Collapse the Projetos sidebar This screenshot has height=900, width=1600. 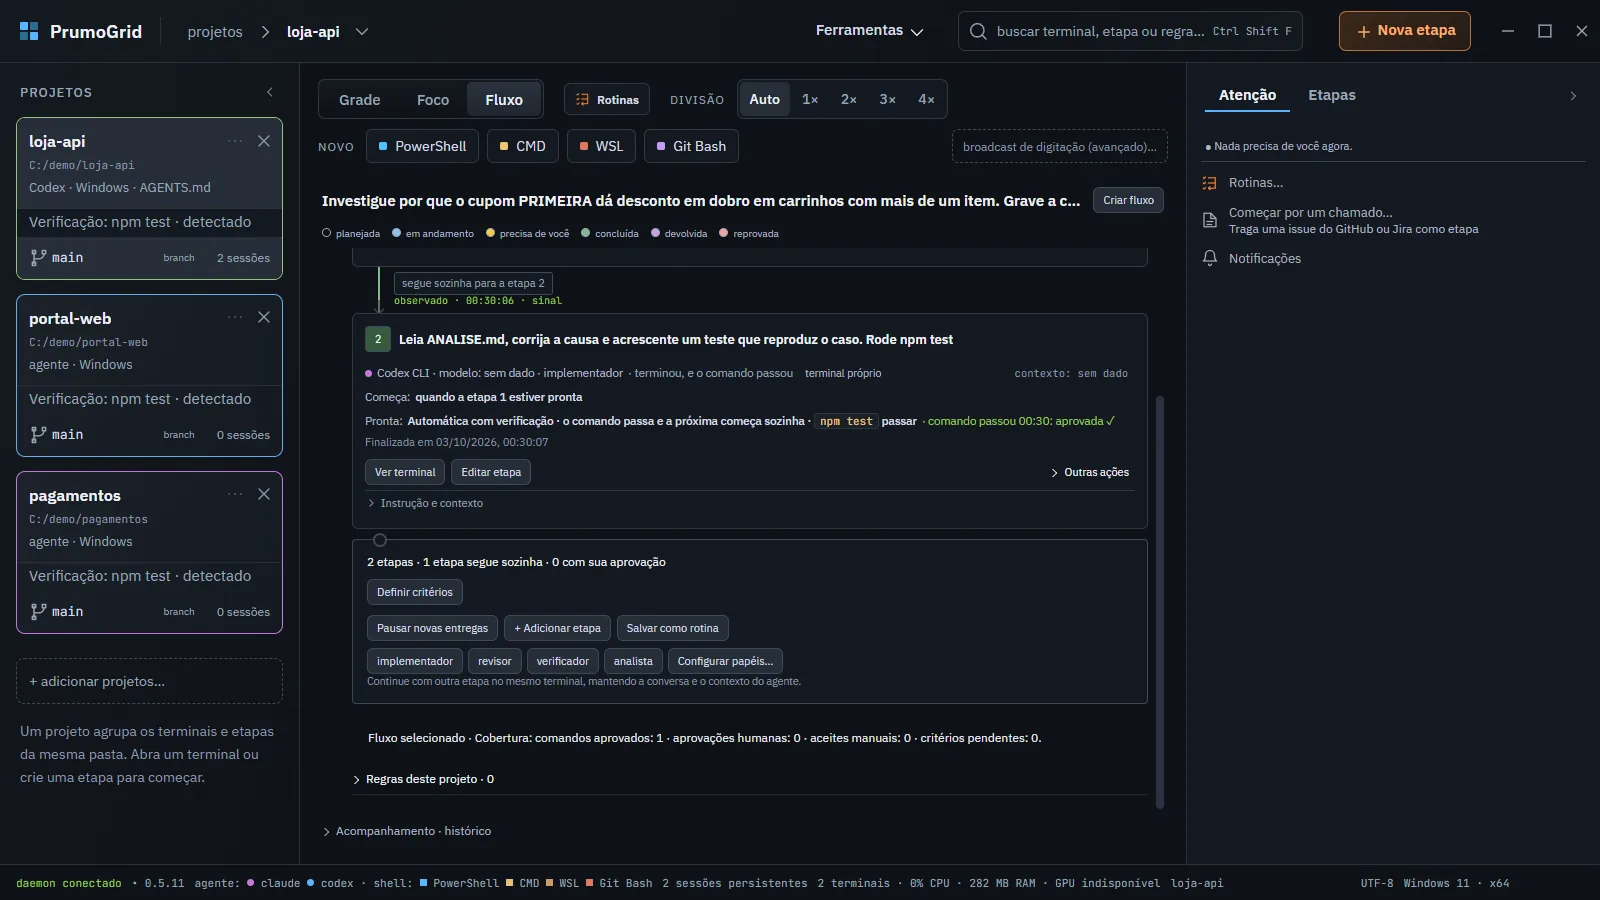tap(270, 92)
